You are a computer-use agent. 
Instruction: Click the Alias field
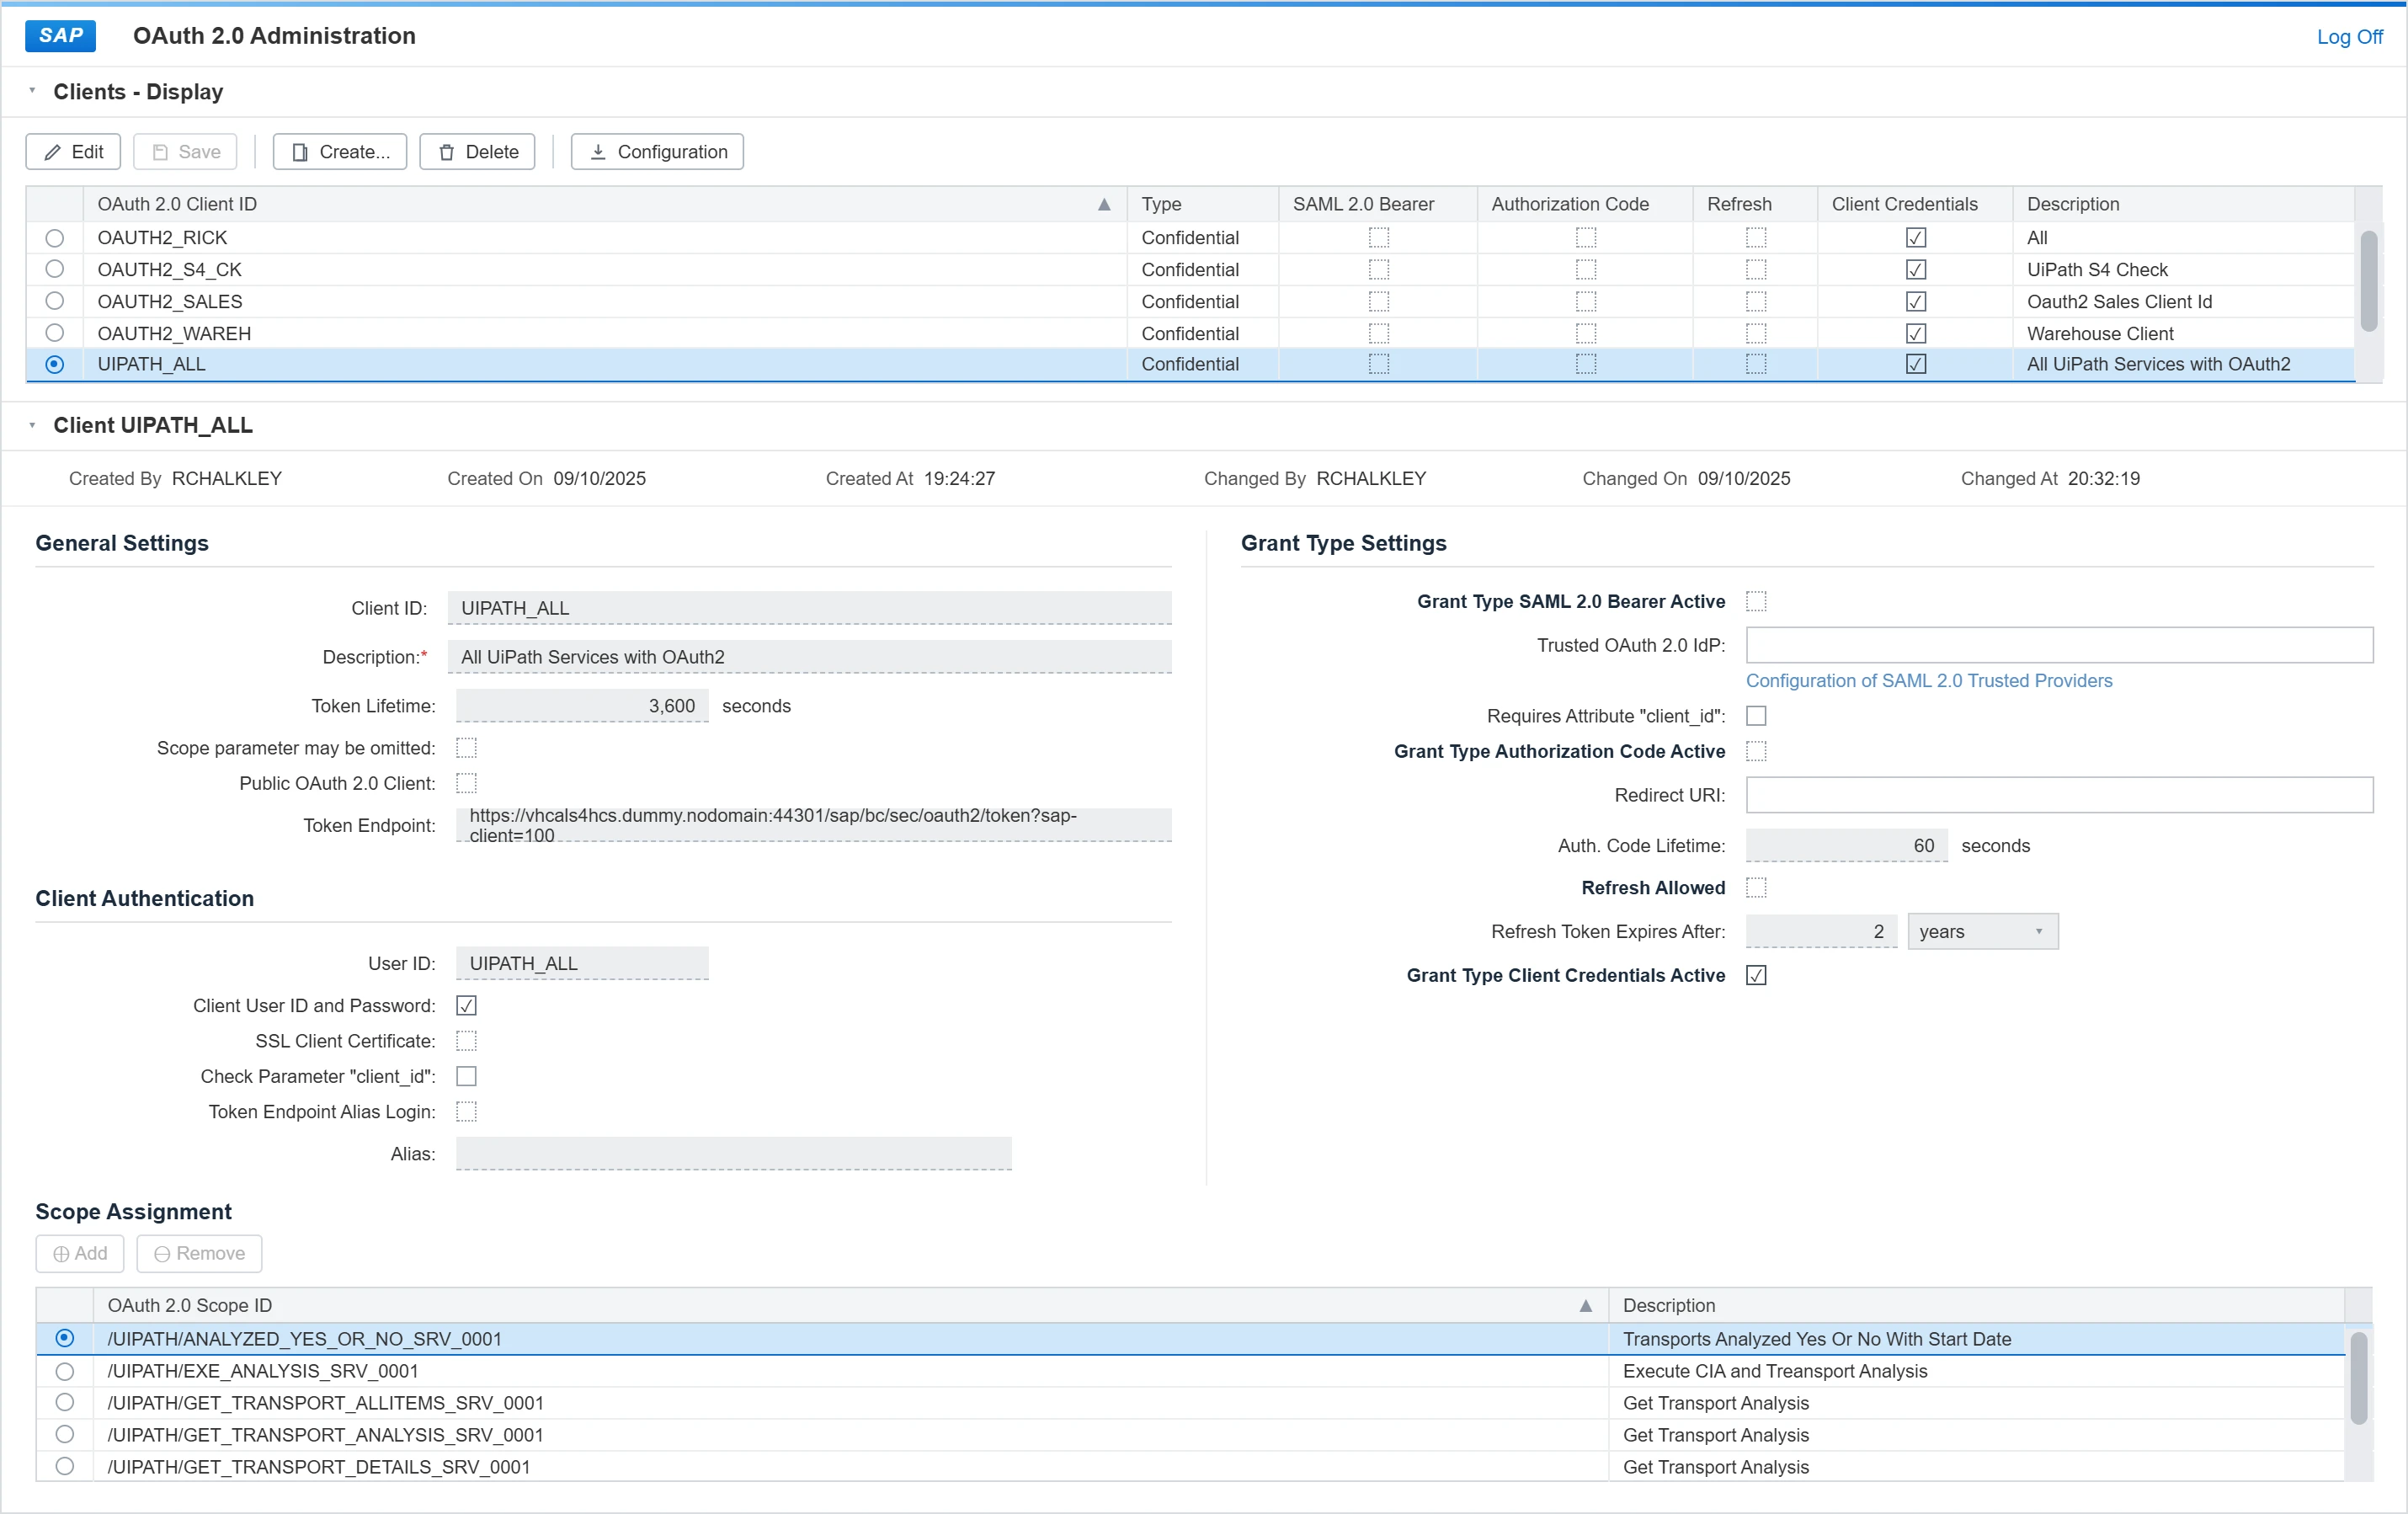733,1154
